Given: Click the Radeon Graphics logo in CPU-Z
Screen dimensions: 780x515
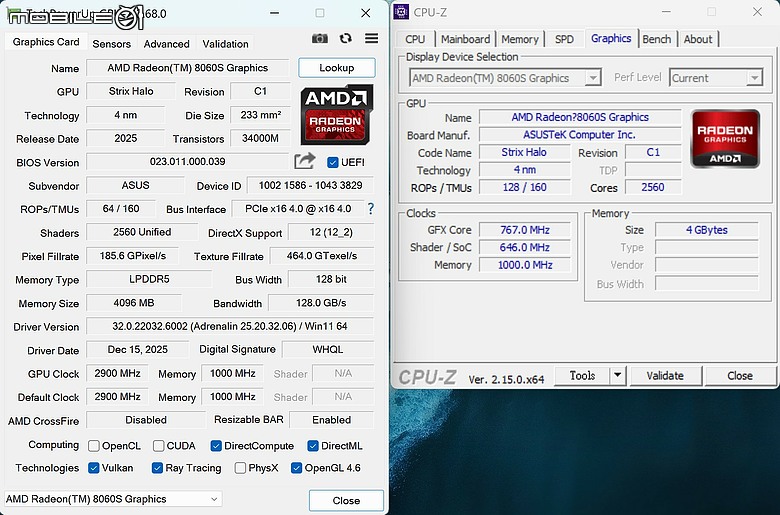Looking at the screenshot, I should [x=725, y=139].
